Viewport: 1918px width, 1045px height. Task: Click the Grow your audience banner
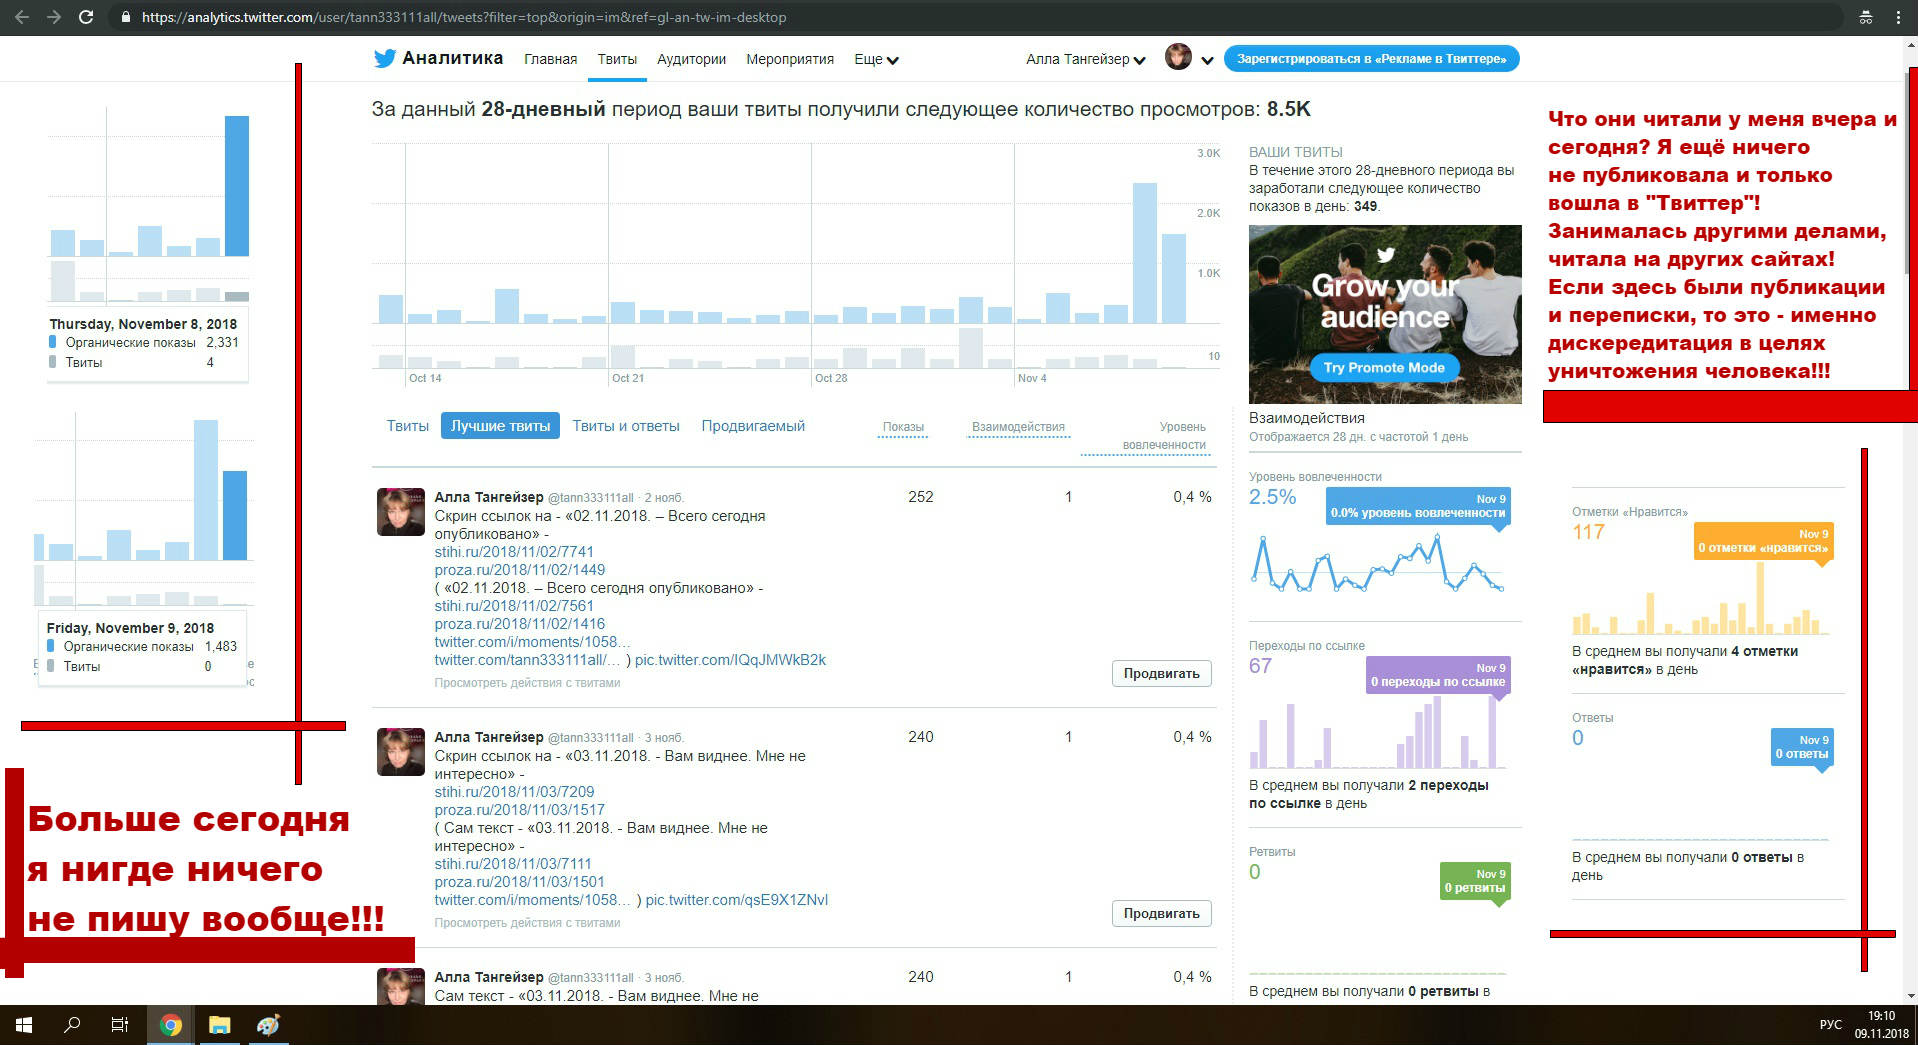click(1385, 314)
